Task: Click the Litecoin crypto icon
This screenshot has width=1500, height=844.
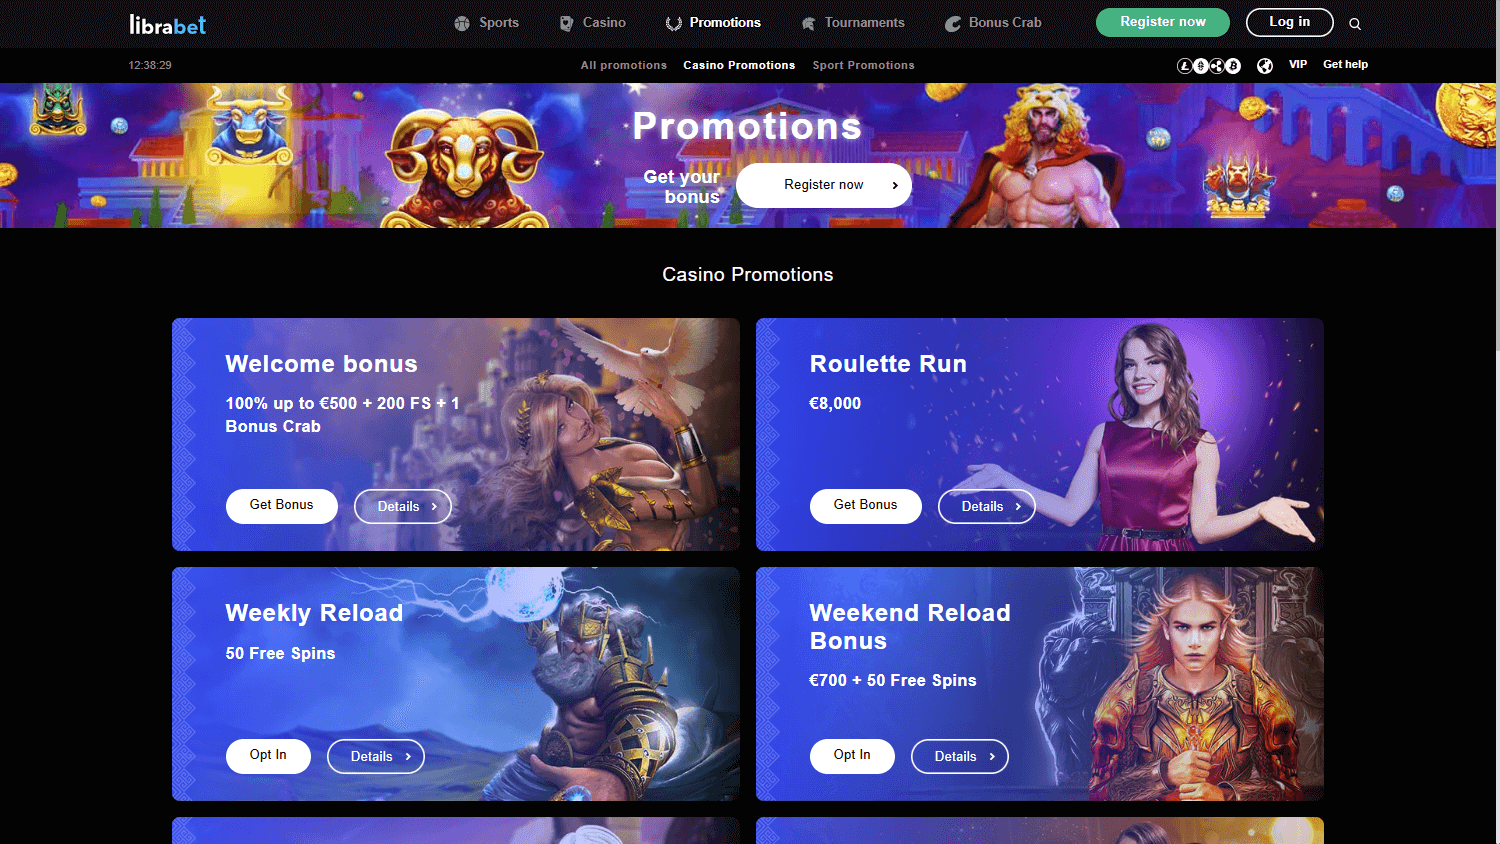Action: click(1185, 66)
